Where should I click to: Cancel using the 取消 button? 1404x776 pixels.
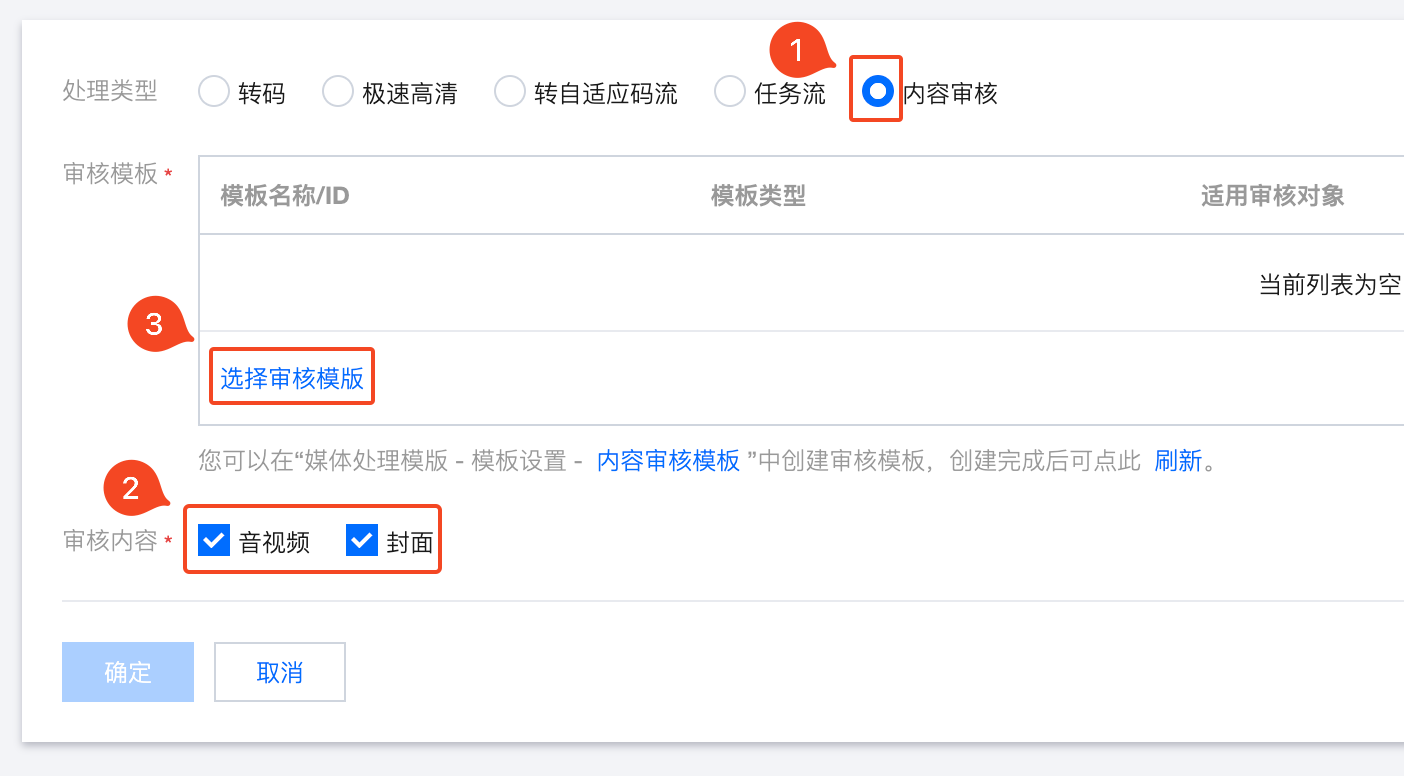click(280, 672)
